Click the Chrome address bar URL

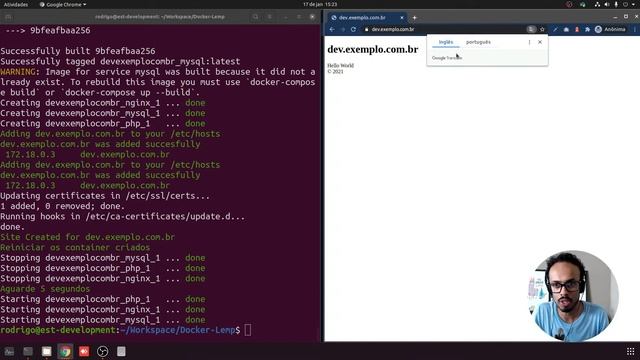(393, 29)
